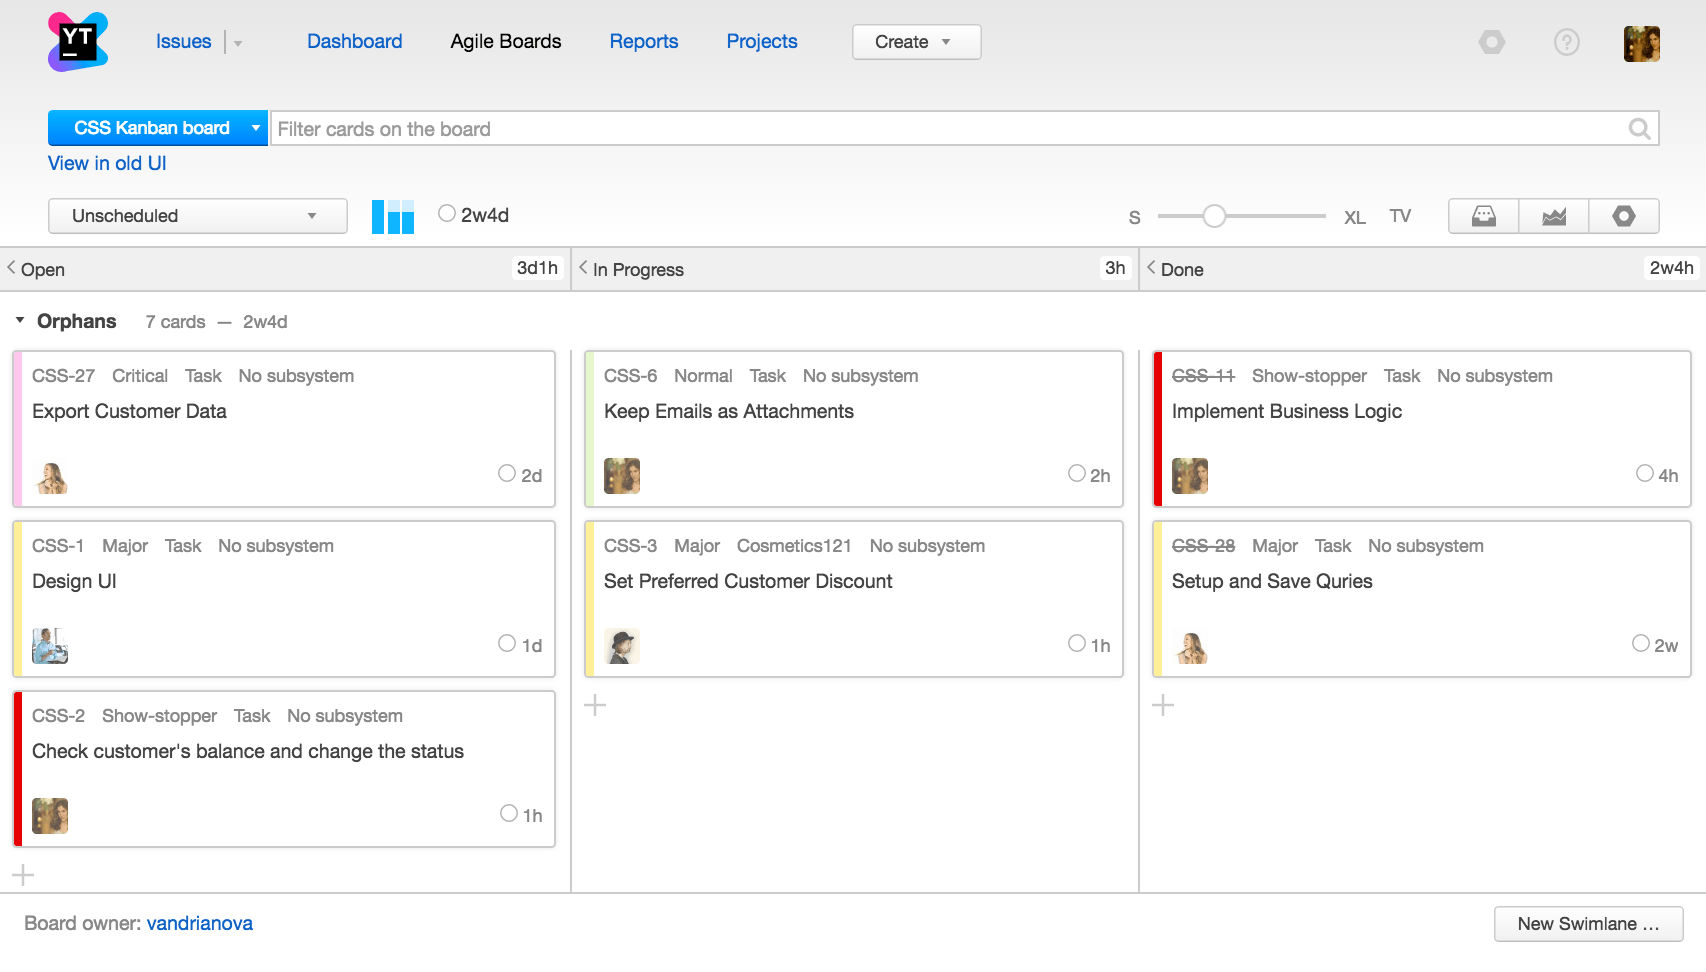This screenshot has height=972, width=1706.
Task: Add card plus icon in Done column
Action: 1163,706
